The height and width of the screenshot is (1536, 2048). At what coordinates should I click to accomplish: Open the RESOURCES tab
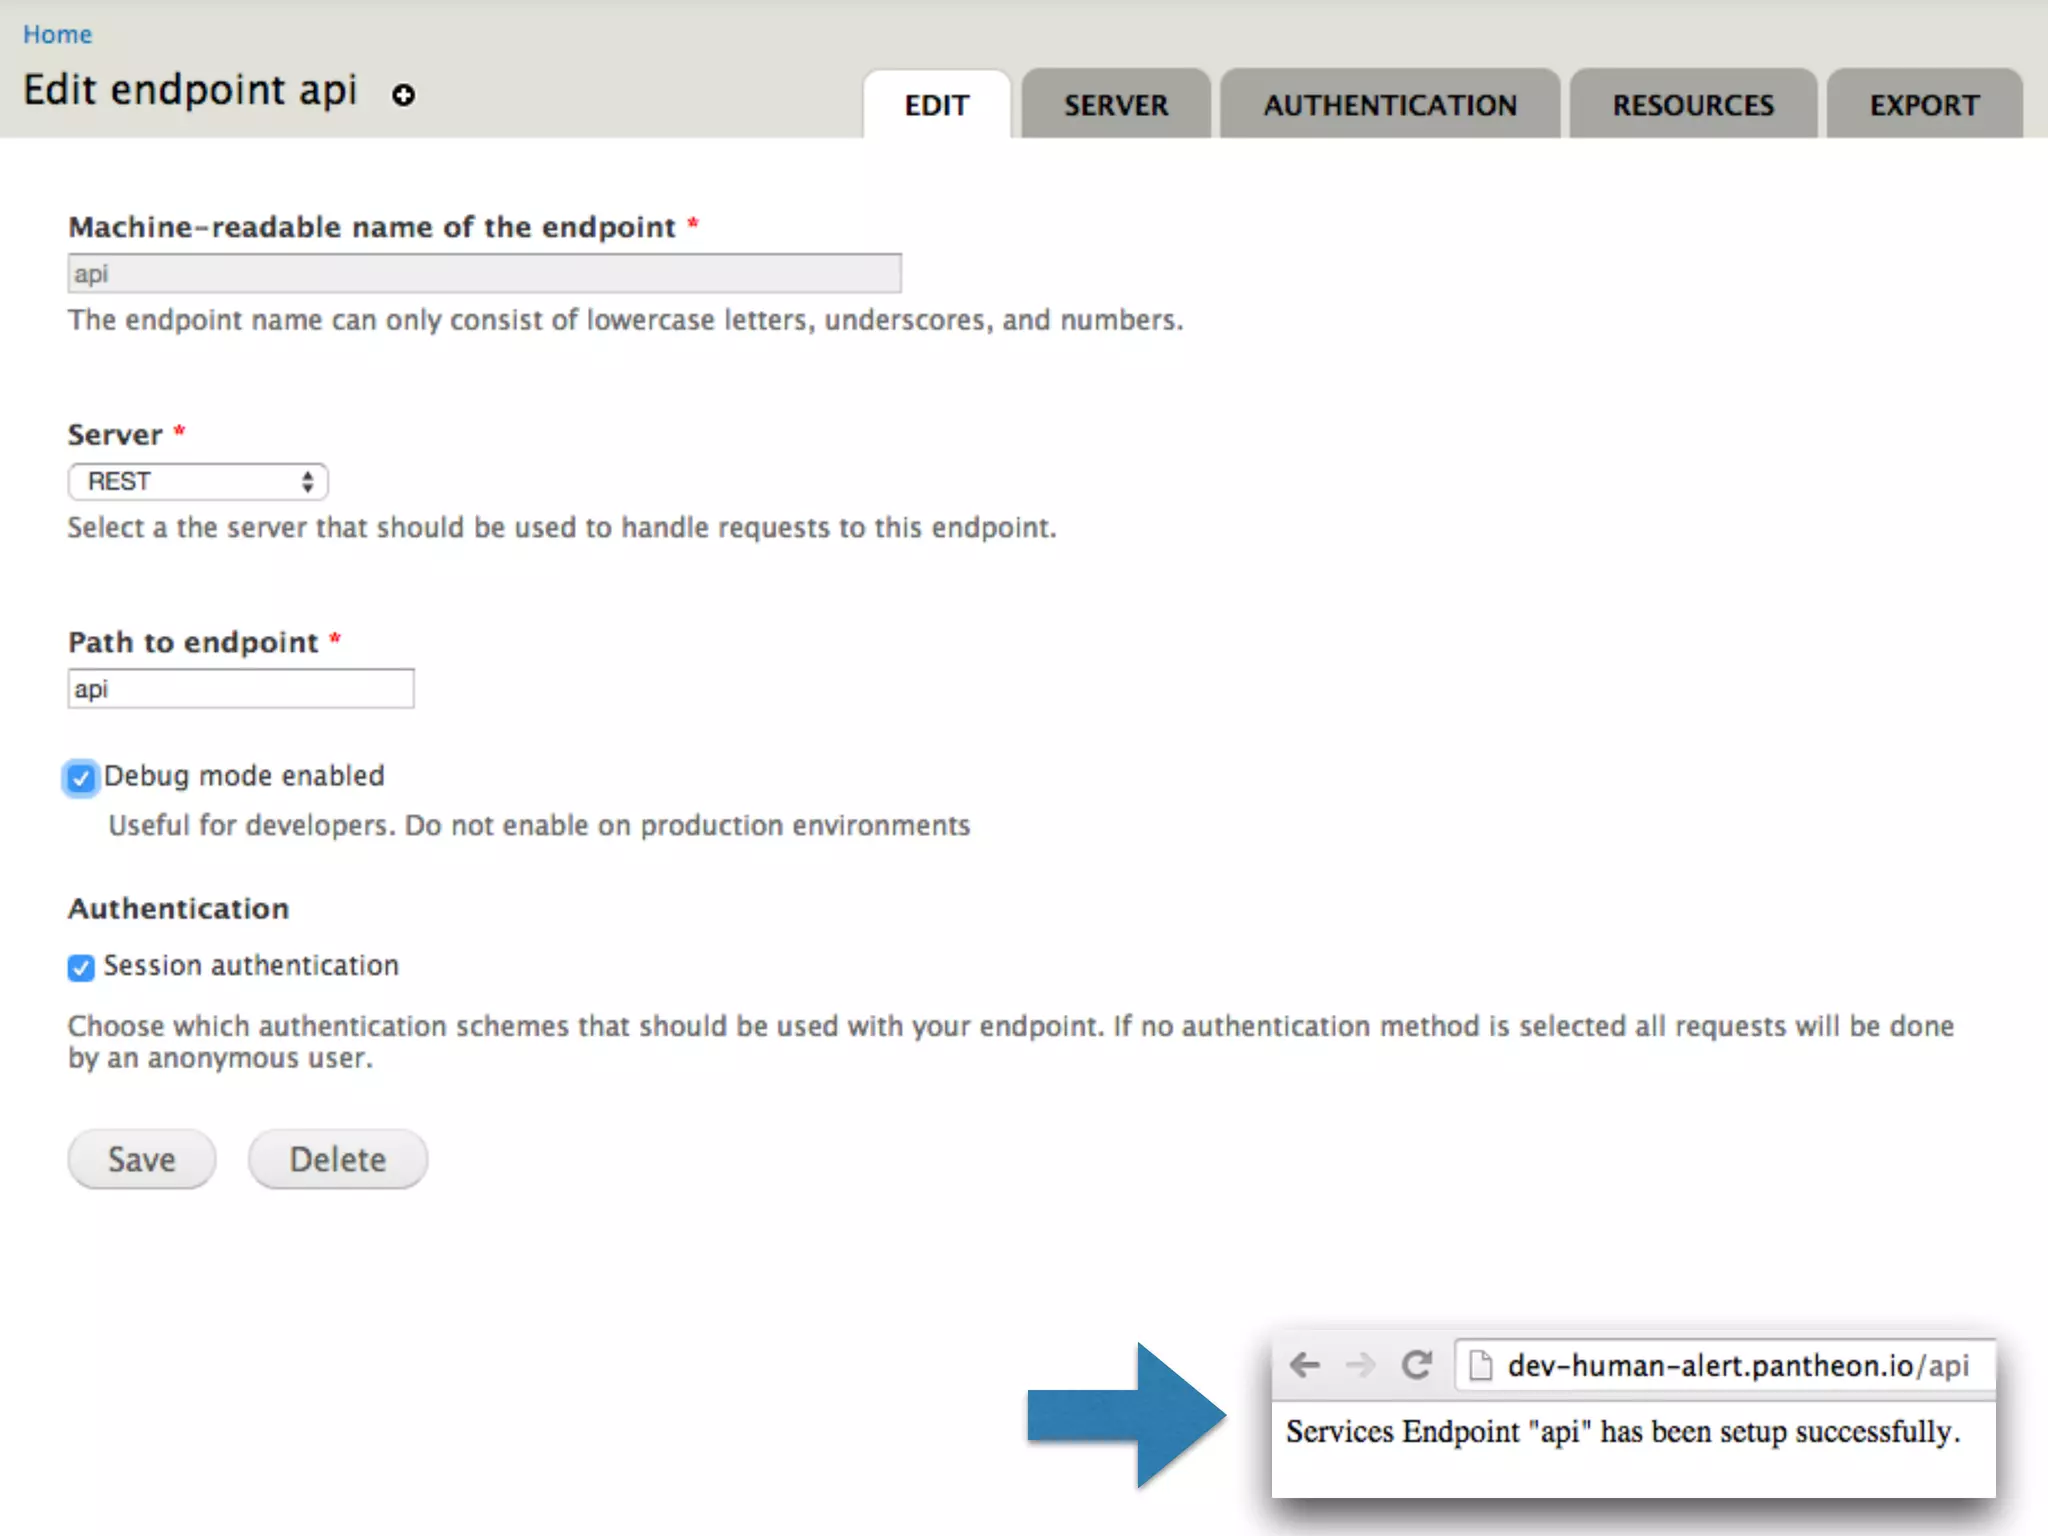pyautogui.click(x=1693, y=104)
